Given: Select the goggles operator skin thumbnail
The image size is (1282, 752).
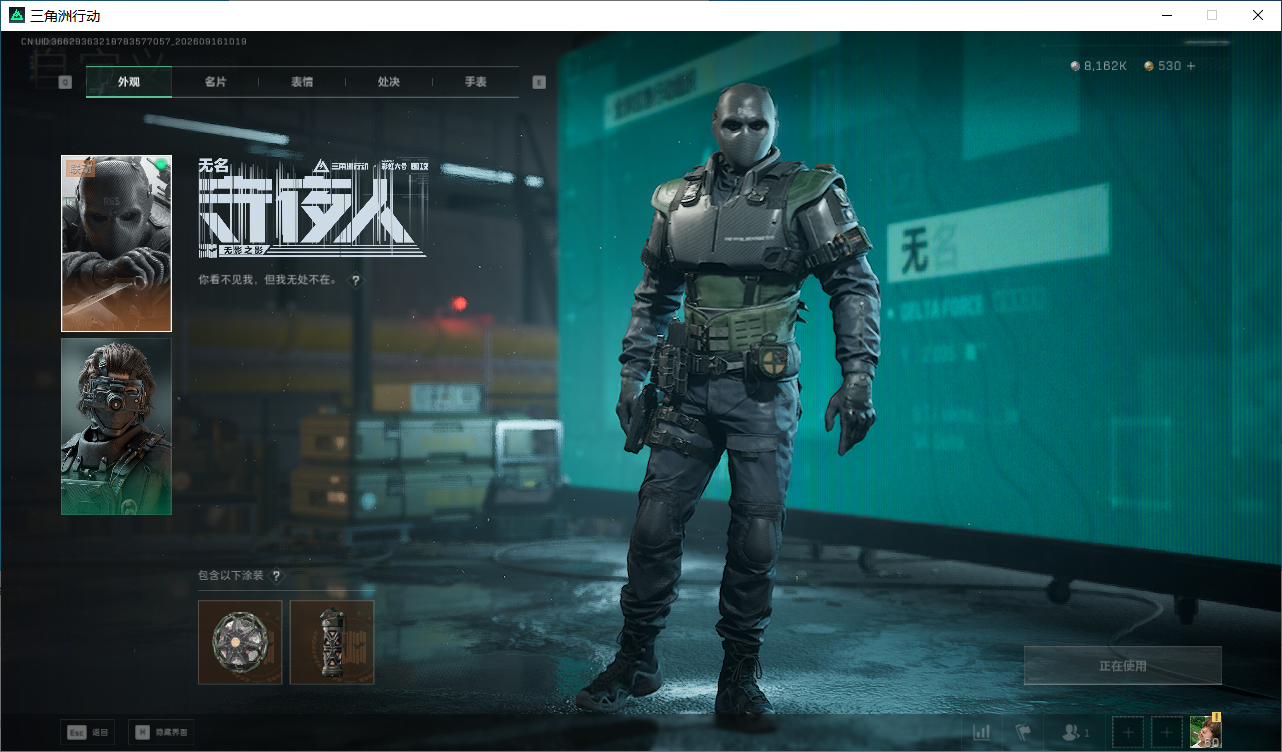Looking at the screenshot, I should pyautogui.click(x=116, y=427).
